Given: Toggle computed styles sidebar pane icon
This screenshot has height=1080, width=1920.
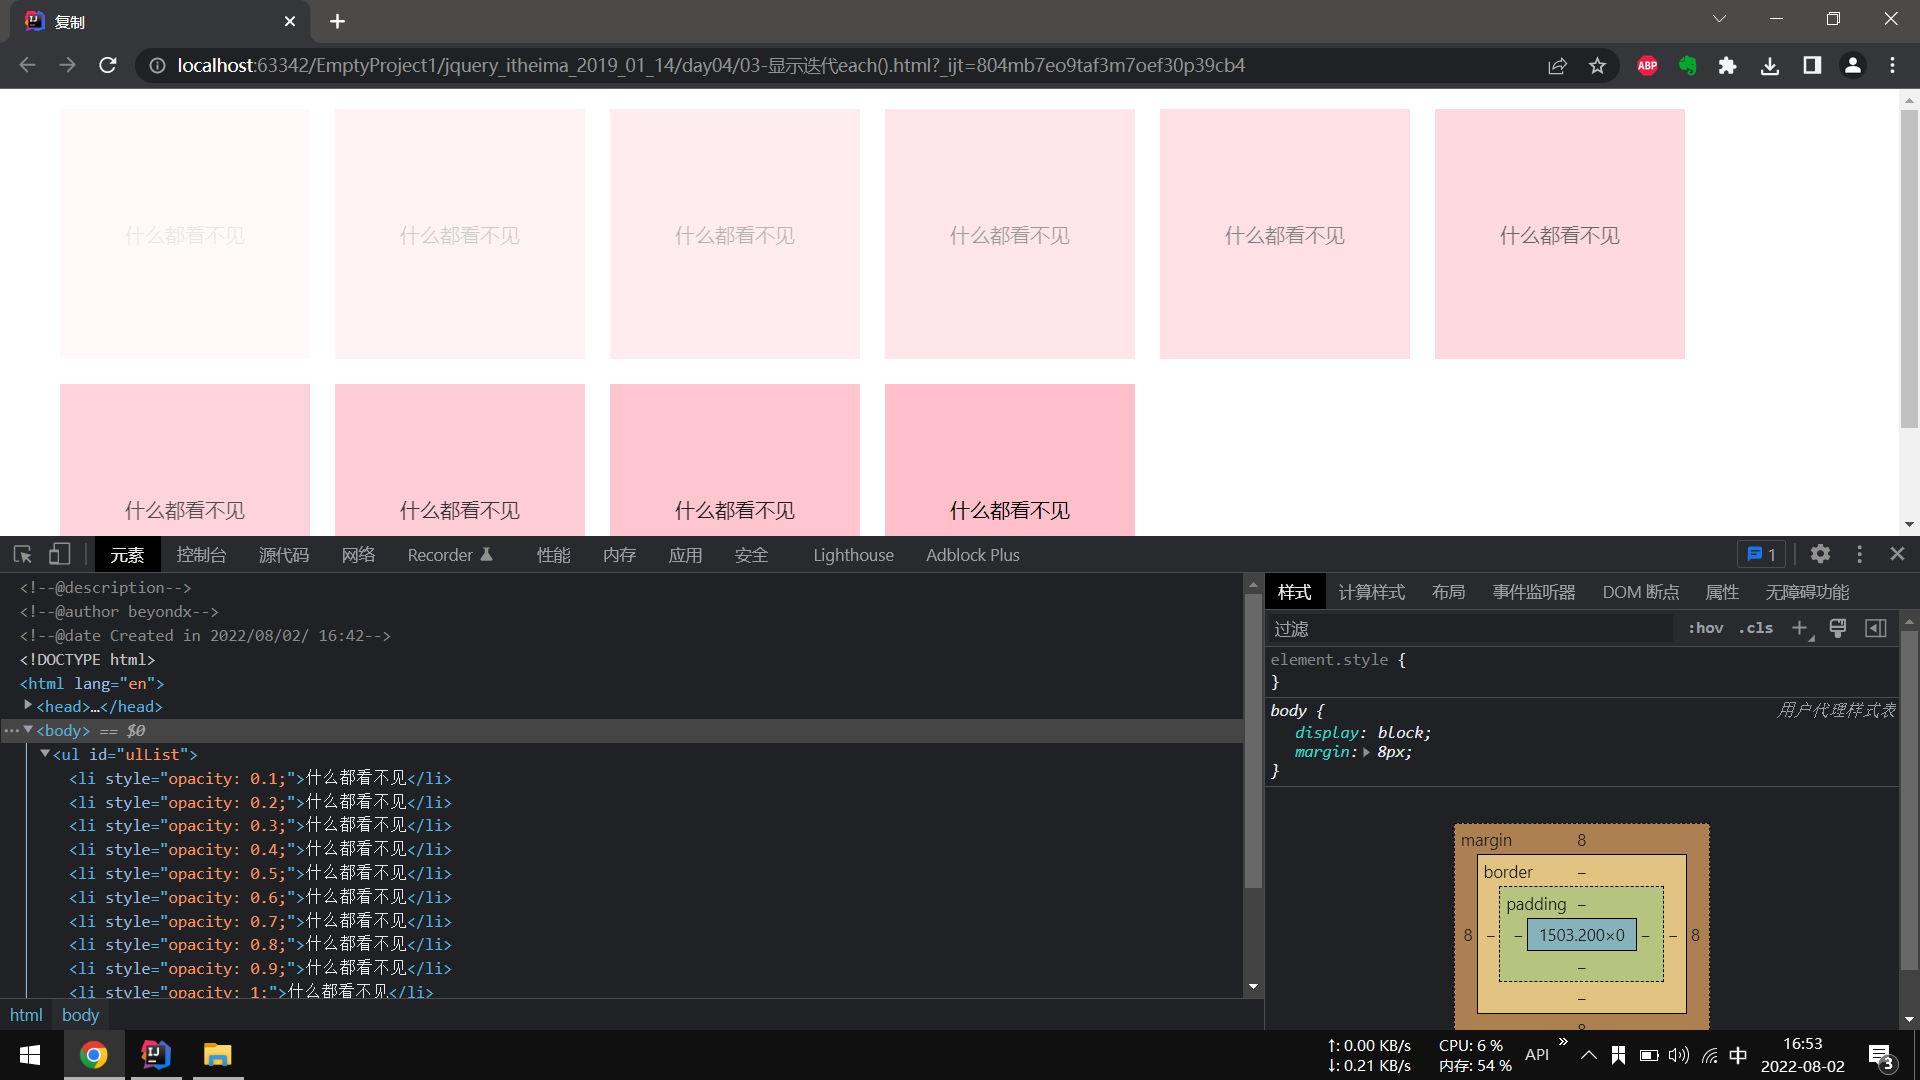Looking at the screenshot, I should point(1876,628).
